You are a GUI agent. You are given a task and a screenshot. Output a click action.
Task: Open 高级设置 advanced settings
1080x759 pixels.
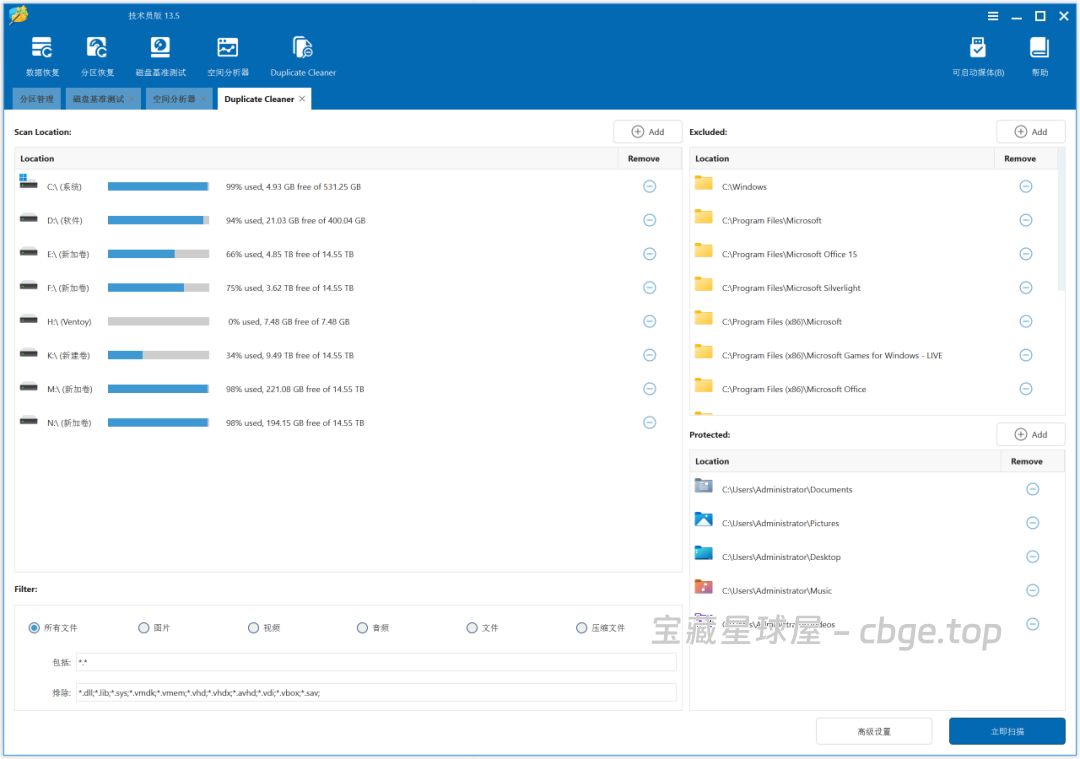(x=874, y=731)
